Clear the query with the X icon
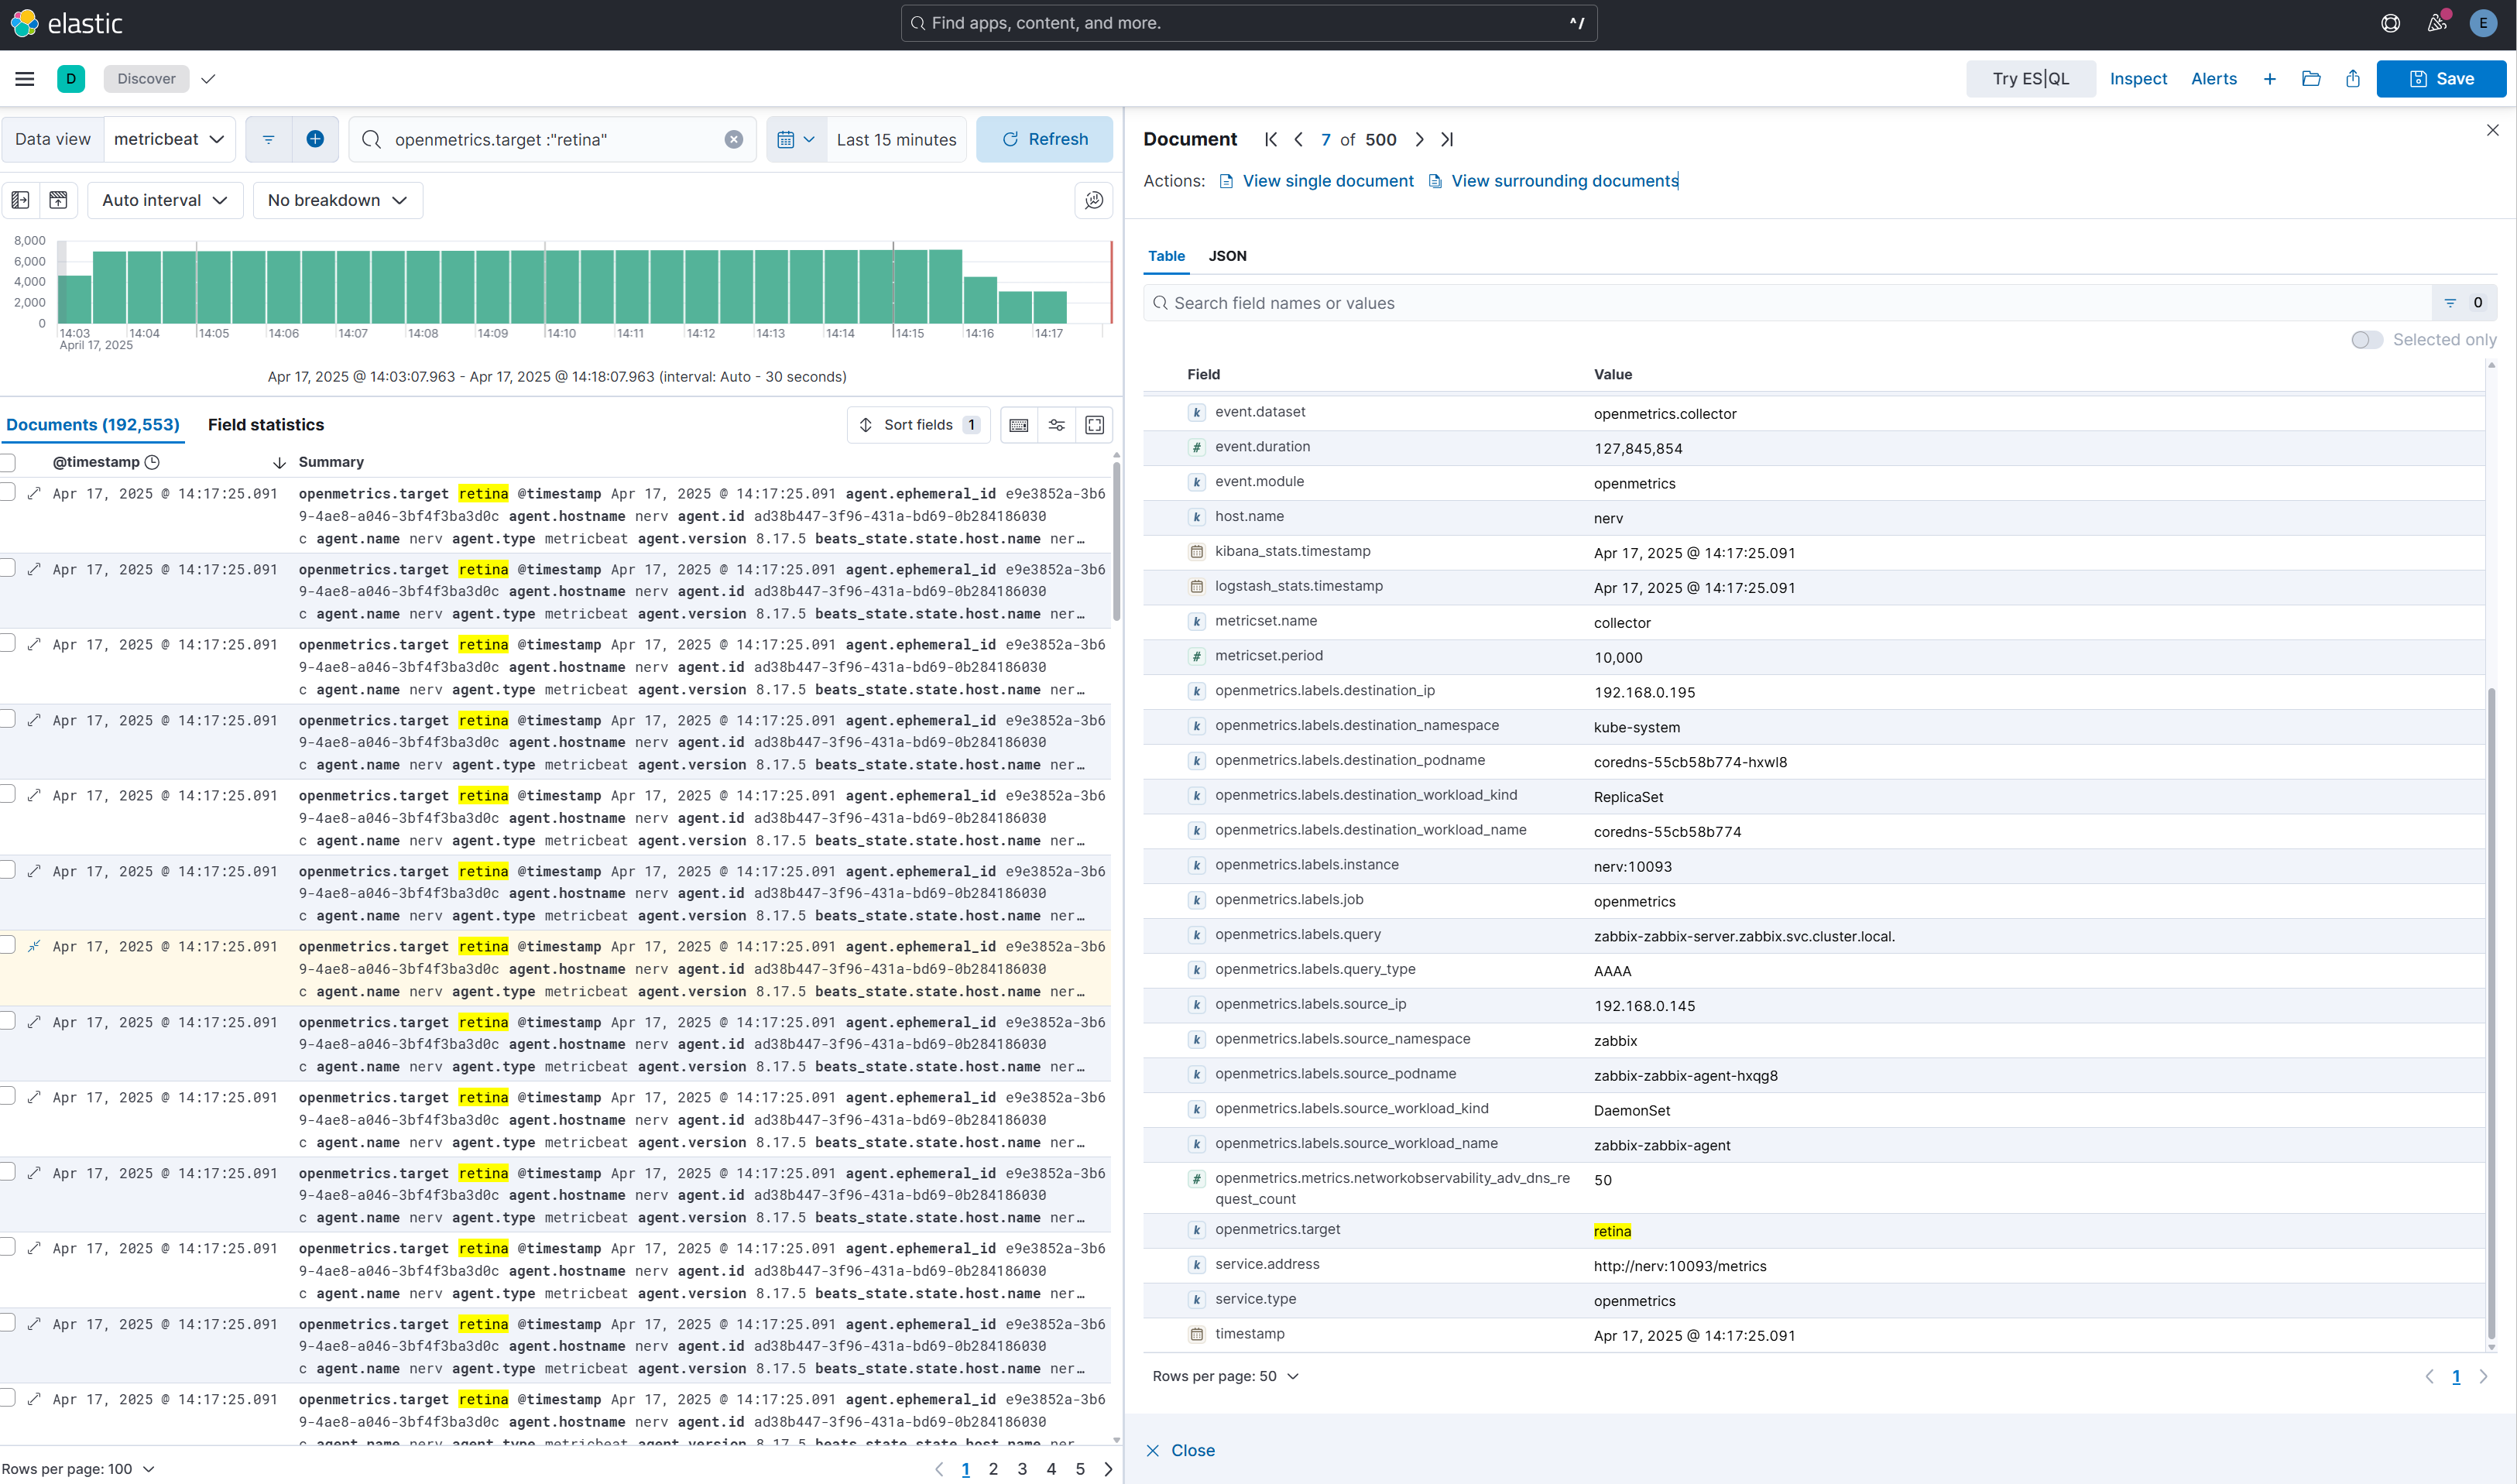Image resolution: width=2517 pixels, height=1484 pixels. (734, 140)
